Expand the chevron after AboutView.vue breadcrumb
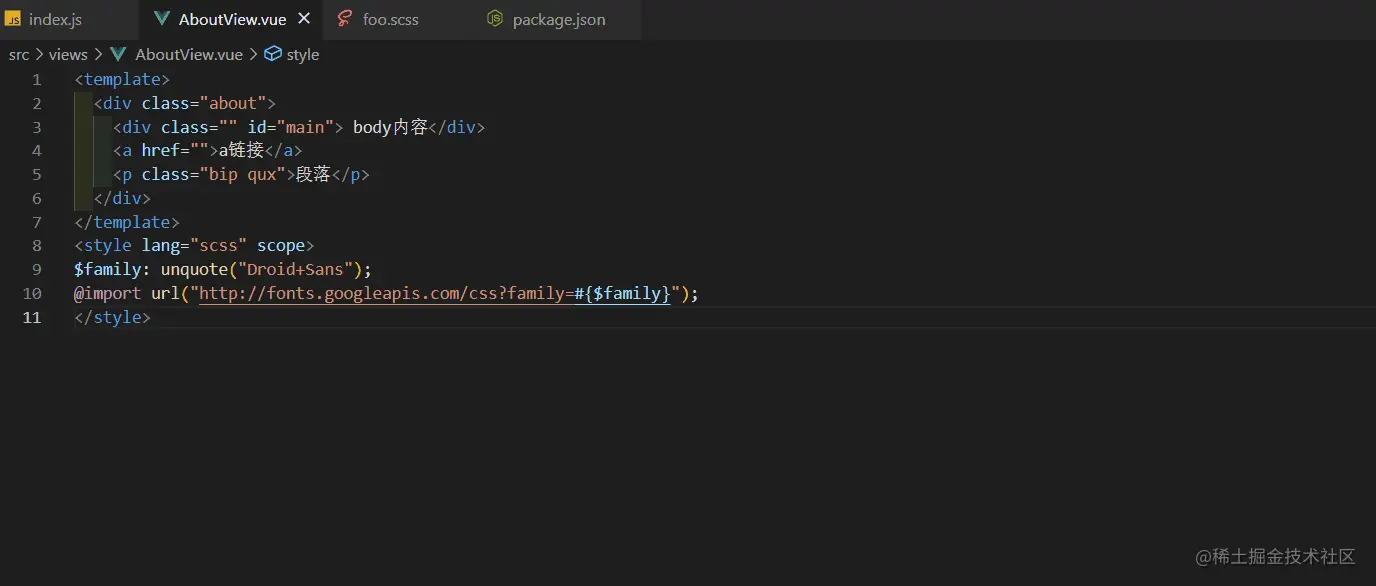 point(253,55)
